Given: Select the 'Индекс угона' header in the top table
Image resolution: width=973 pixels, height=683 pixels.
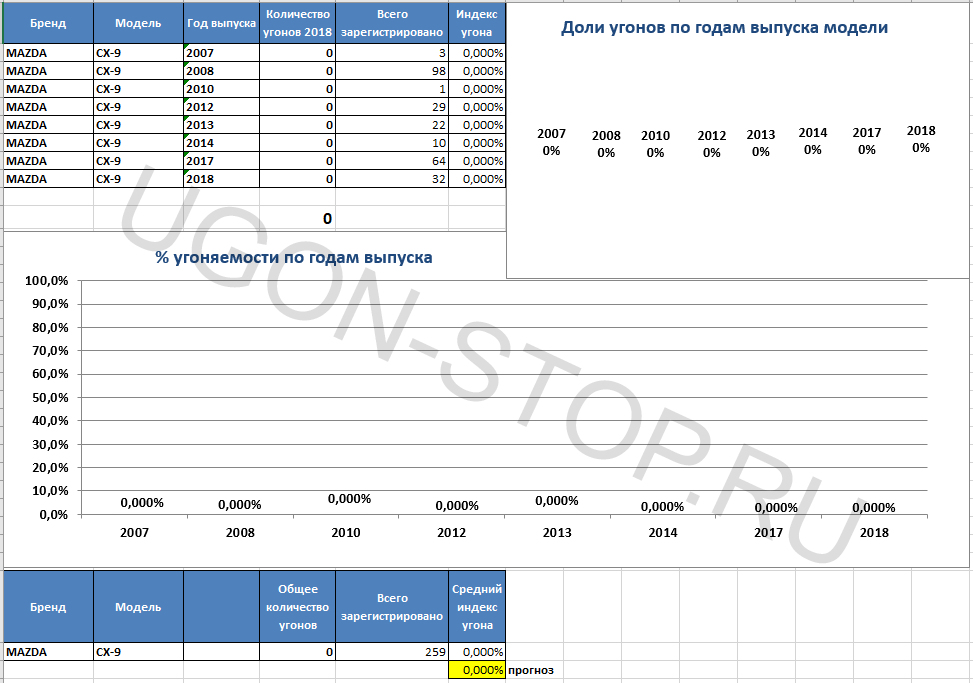Looking at the screenshot, I should [x=477, y=23].
